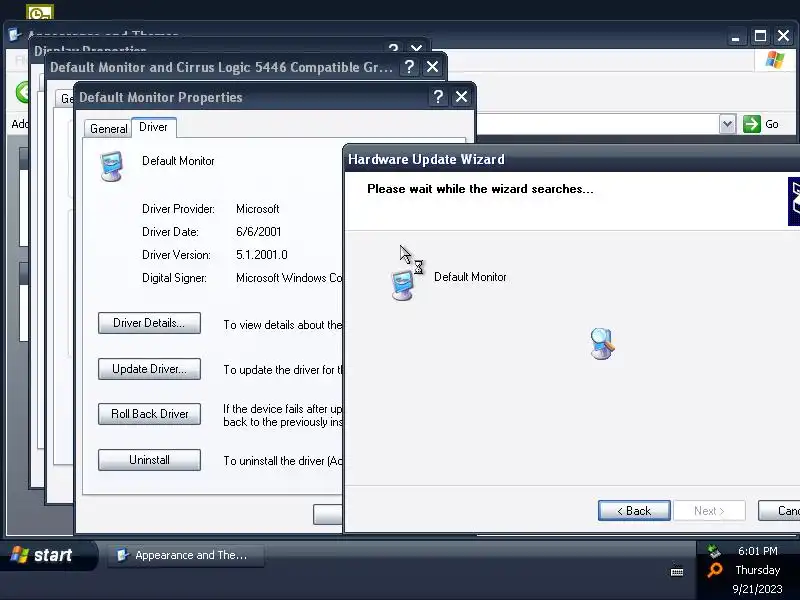
Task: Click the address bar input field
Action: click(x=597, y=124)
